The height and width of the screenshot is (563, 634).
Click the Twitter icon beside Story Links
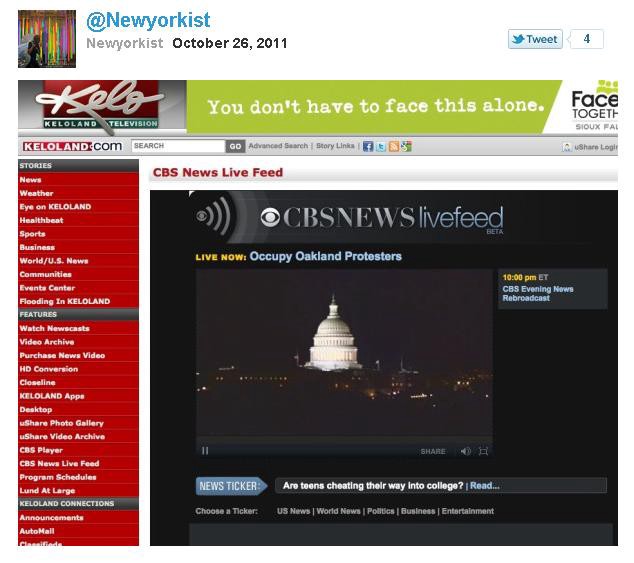click(x=381, y=146)
